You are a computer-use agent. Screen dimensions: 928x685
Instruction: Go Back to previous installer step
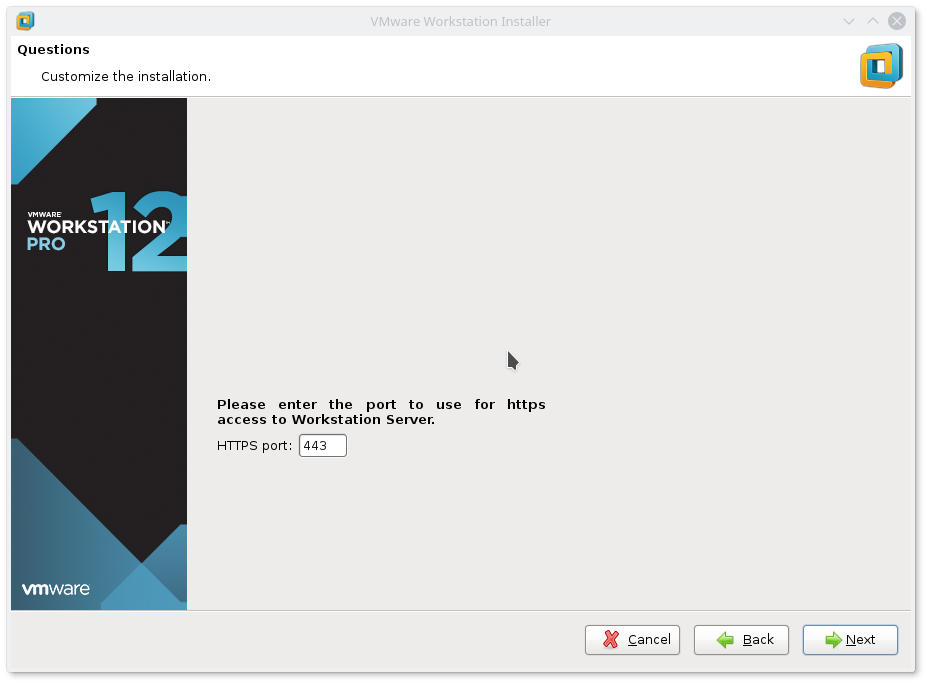pyautogui.click(x=741, y=639)
